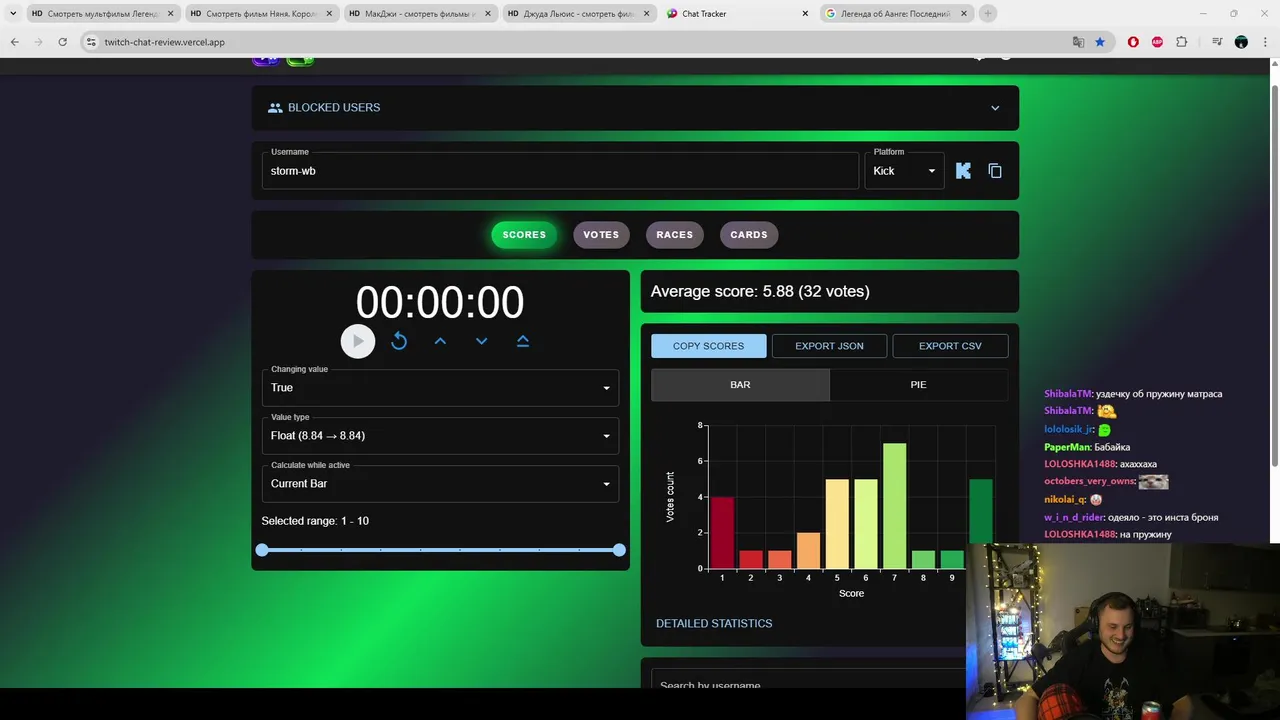This screenshot has height=720, width=1280.
Task: Open the Chrome three-dot menu
Action: [x=1266, y=42]
